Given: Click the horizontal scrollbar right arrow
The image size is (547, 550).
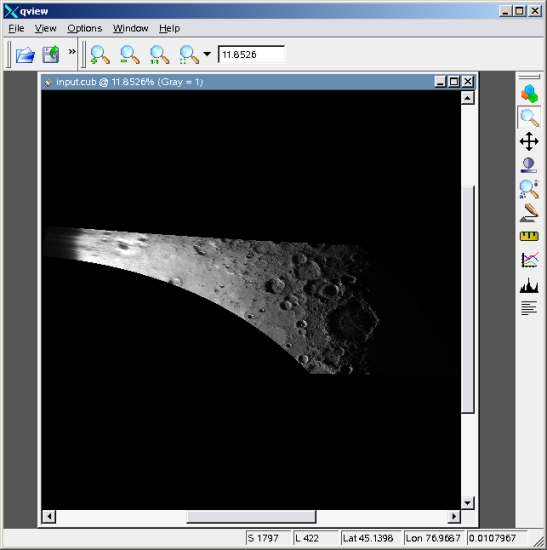Looking at the screenshot, I should tap(454, 516).
